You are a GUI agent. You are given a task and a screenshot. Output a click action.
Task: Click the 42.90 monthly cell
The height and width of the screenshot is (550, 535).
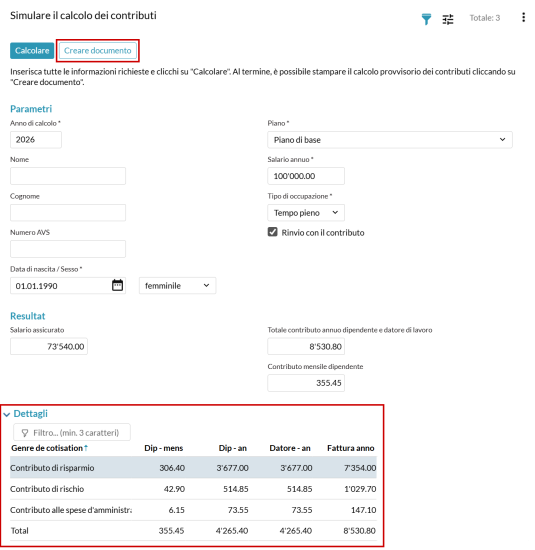[x=174, y=489]
